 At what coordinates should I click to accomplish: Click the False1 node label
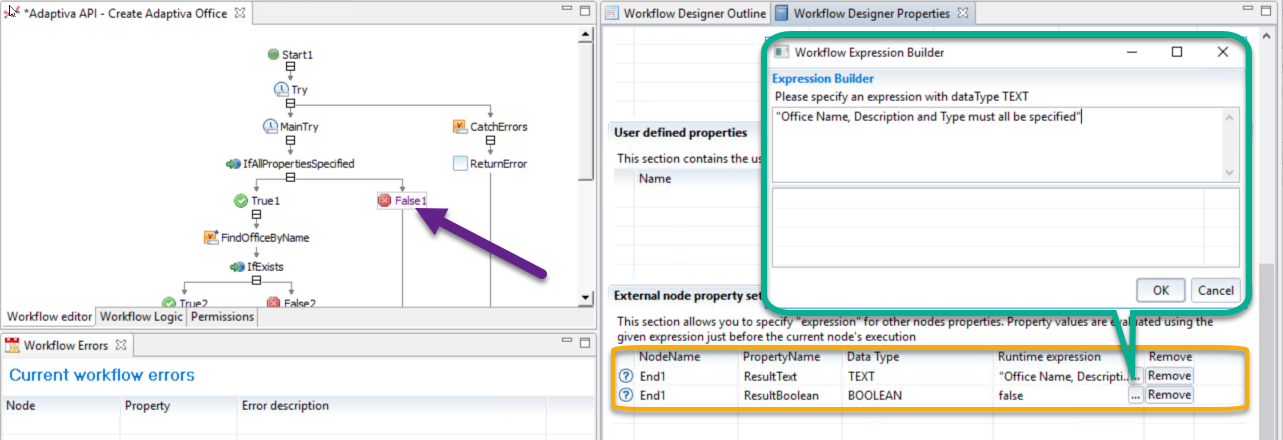[411, 201]
